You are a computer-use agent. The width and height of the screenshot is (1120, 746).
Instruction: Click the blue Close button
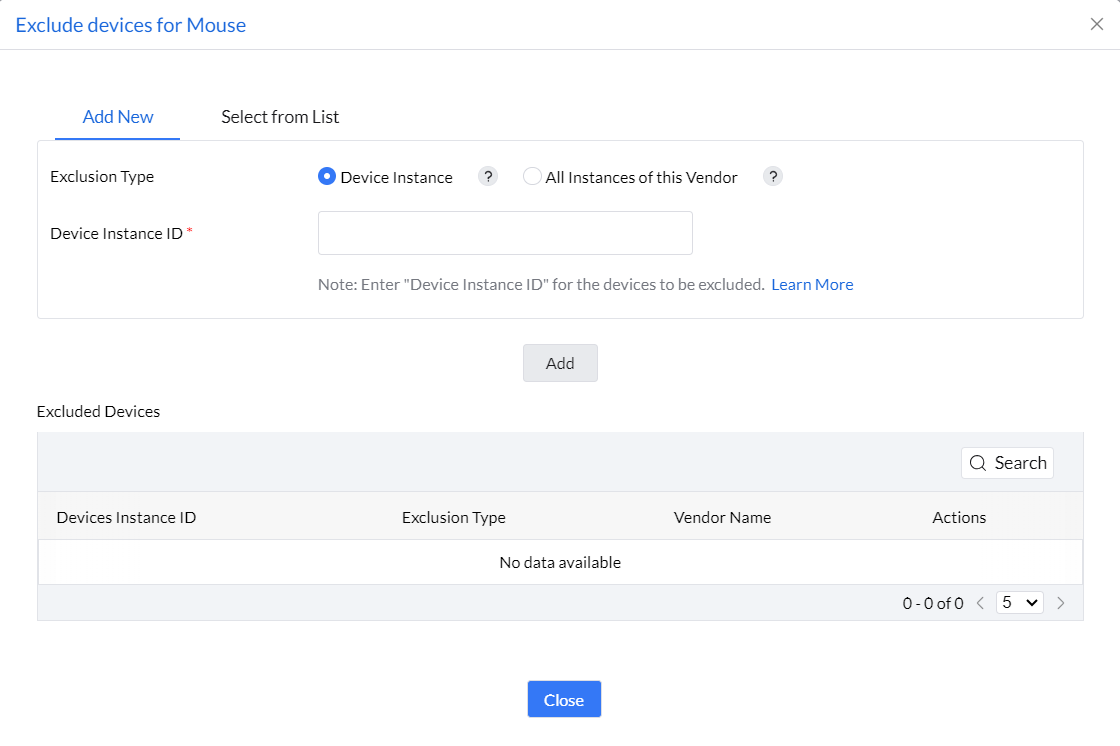coord(564,700)
